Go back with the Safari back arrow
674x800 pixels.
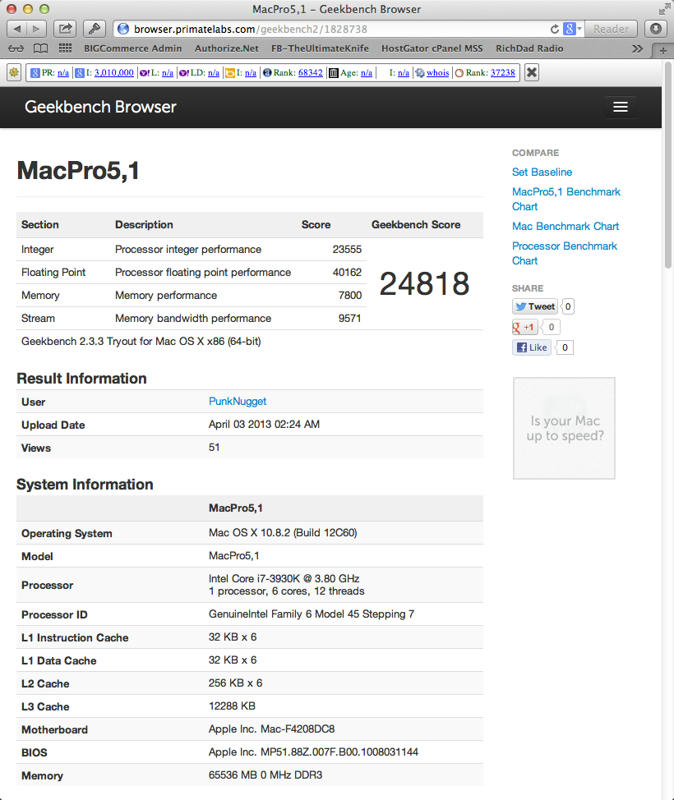(17, 29)
